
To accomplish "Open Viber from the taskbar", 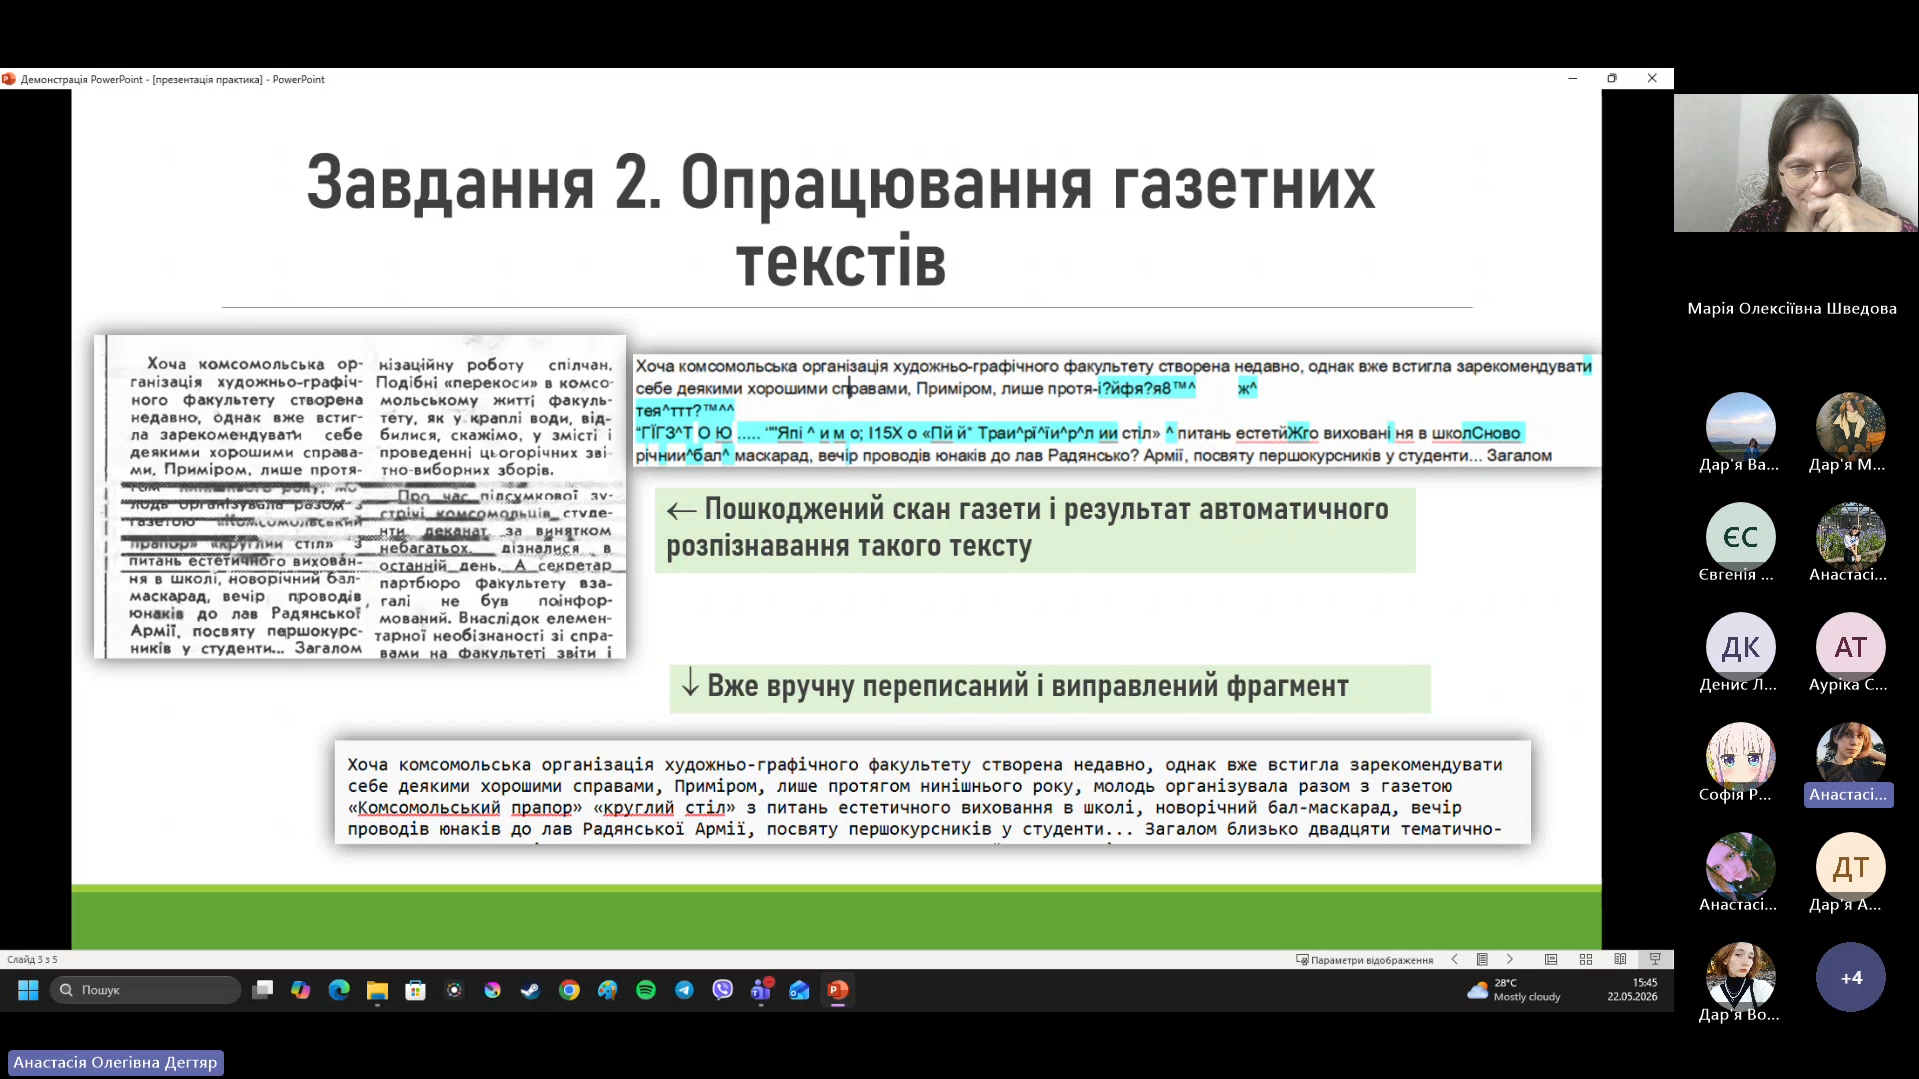I will 722,990.
